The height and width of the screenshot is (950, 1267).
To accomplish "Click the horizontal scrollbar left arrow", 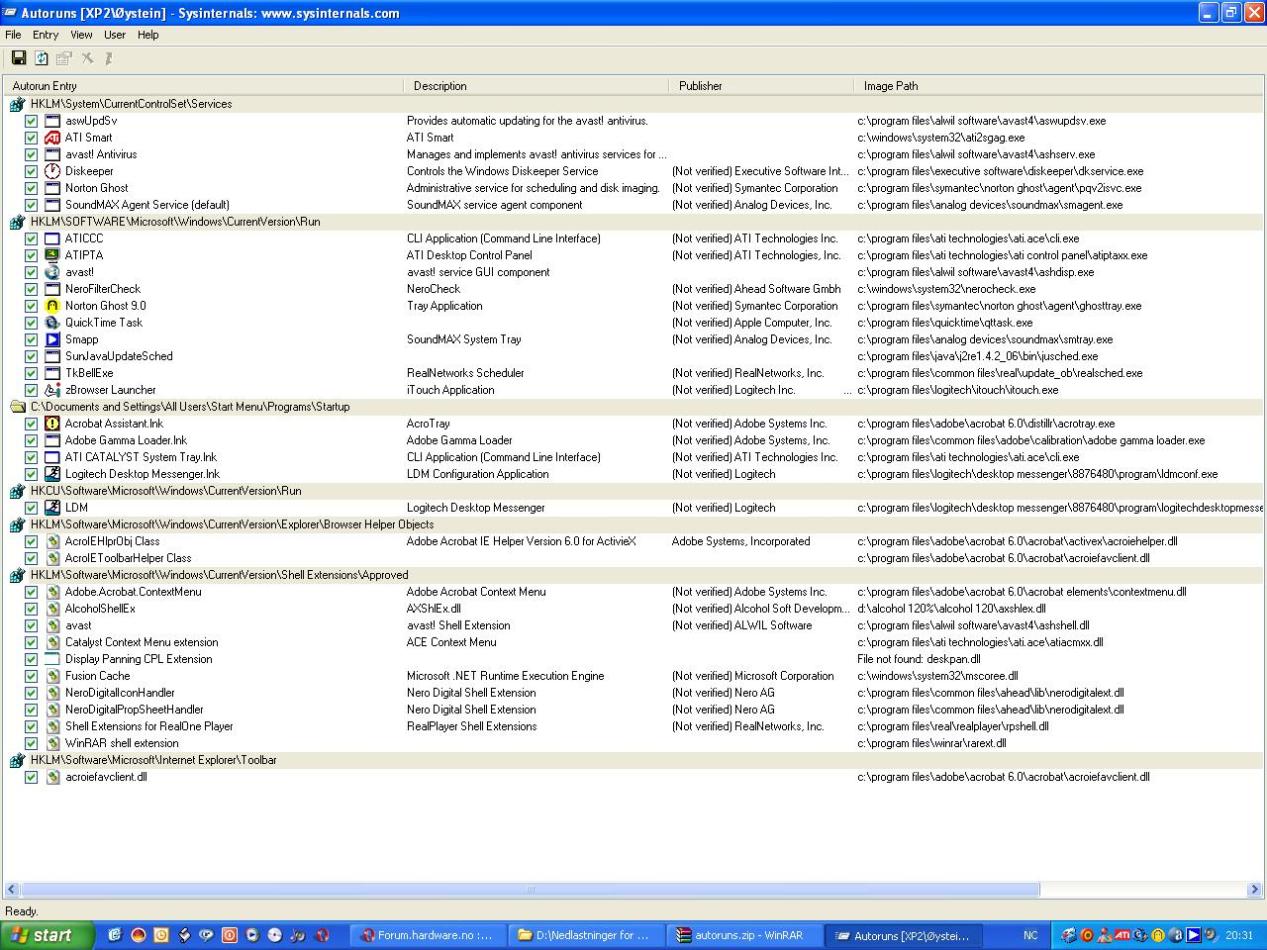I will [x=13, y=889].
